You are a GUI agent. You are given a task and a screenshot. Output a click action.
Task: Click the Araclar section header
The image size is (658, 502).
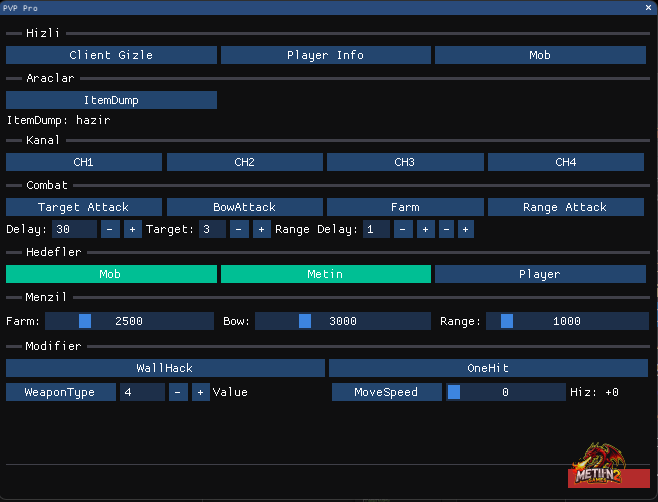(x=50, y=78)
